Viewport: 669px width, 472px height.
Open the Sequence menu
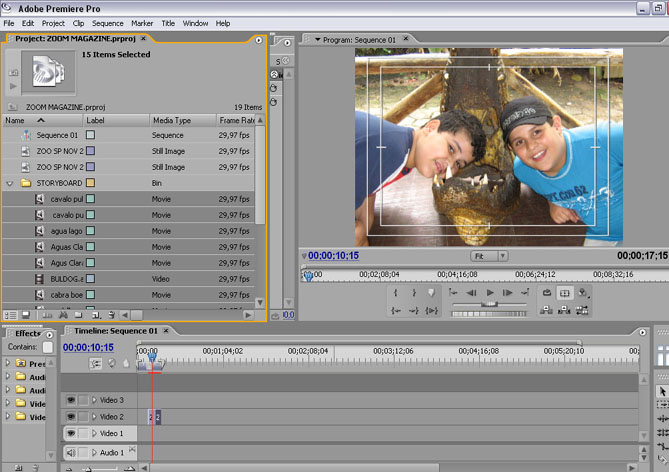(x=107, y=23)
